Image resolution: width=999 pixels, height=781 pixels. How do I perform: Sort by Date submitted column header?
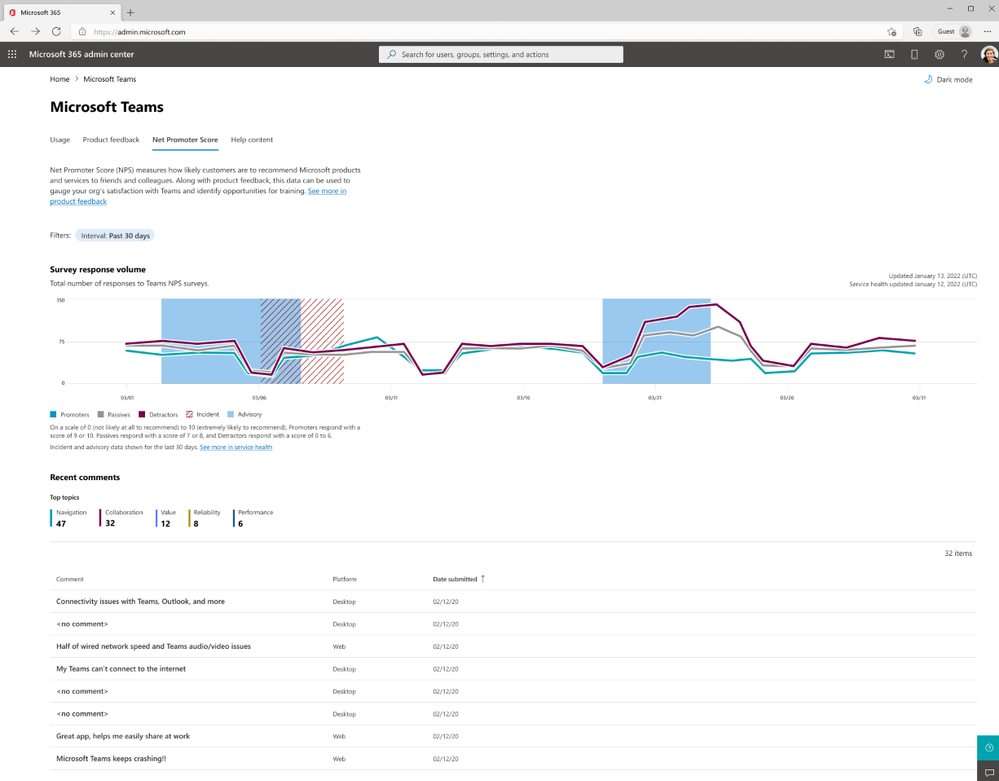pos(455,579)
